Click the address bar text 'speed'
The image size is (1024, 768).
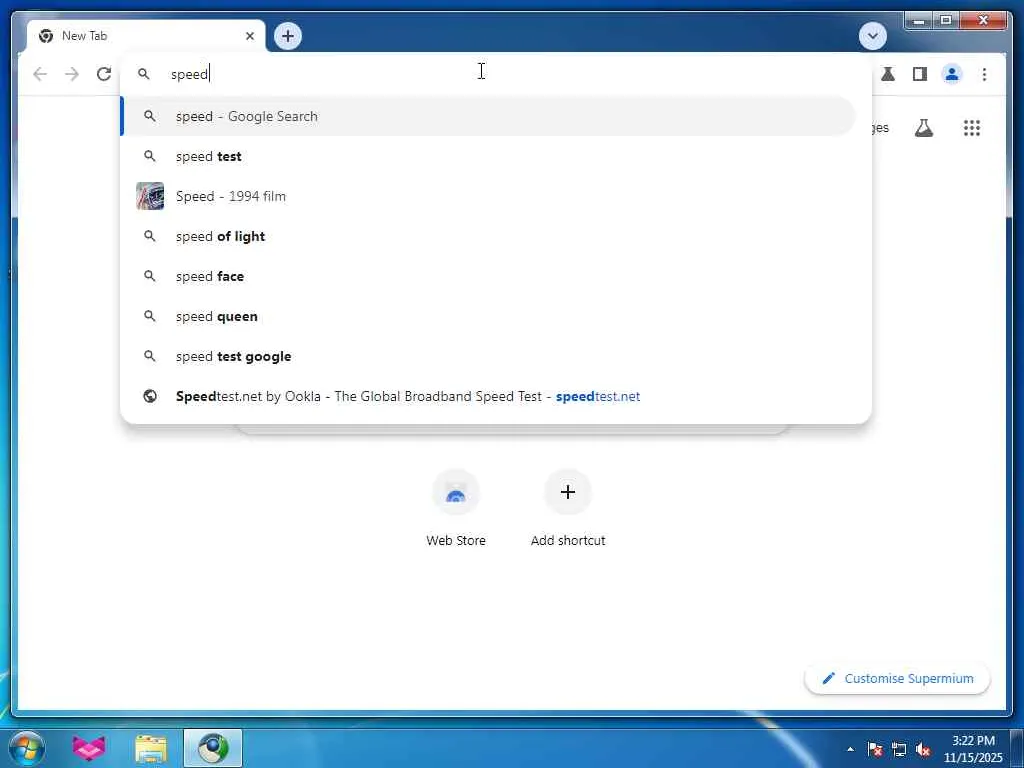[189, 74]
